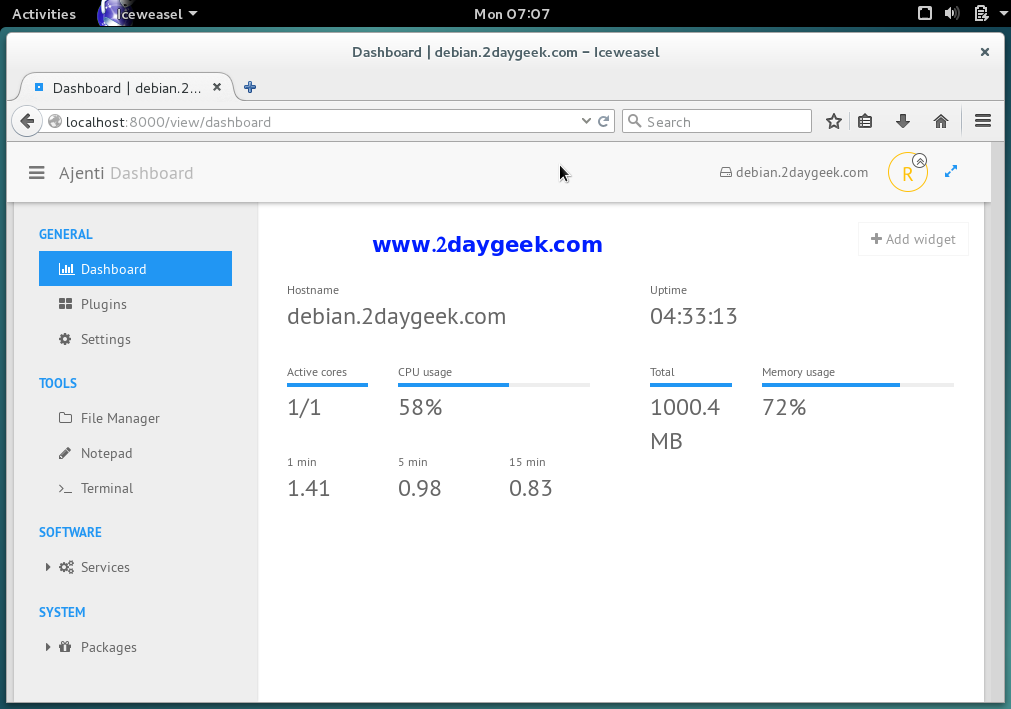Open the user R avatar menu
This screenshot has width=1011, height=709.
point(908,172)
